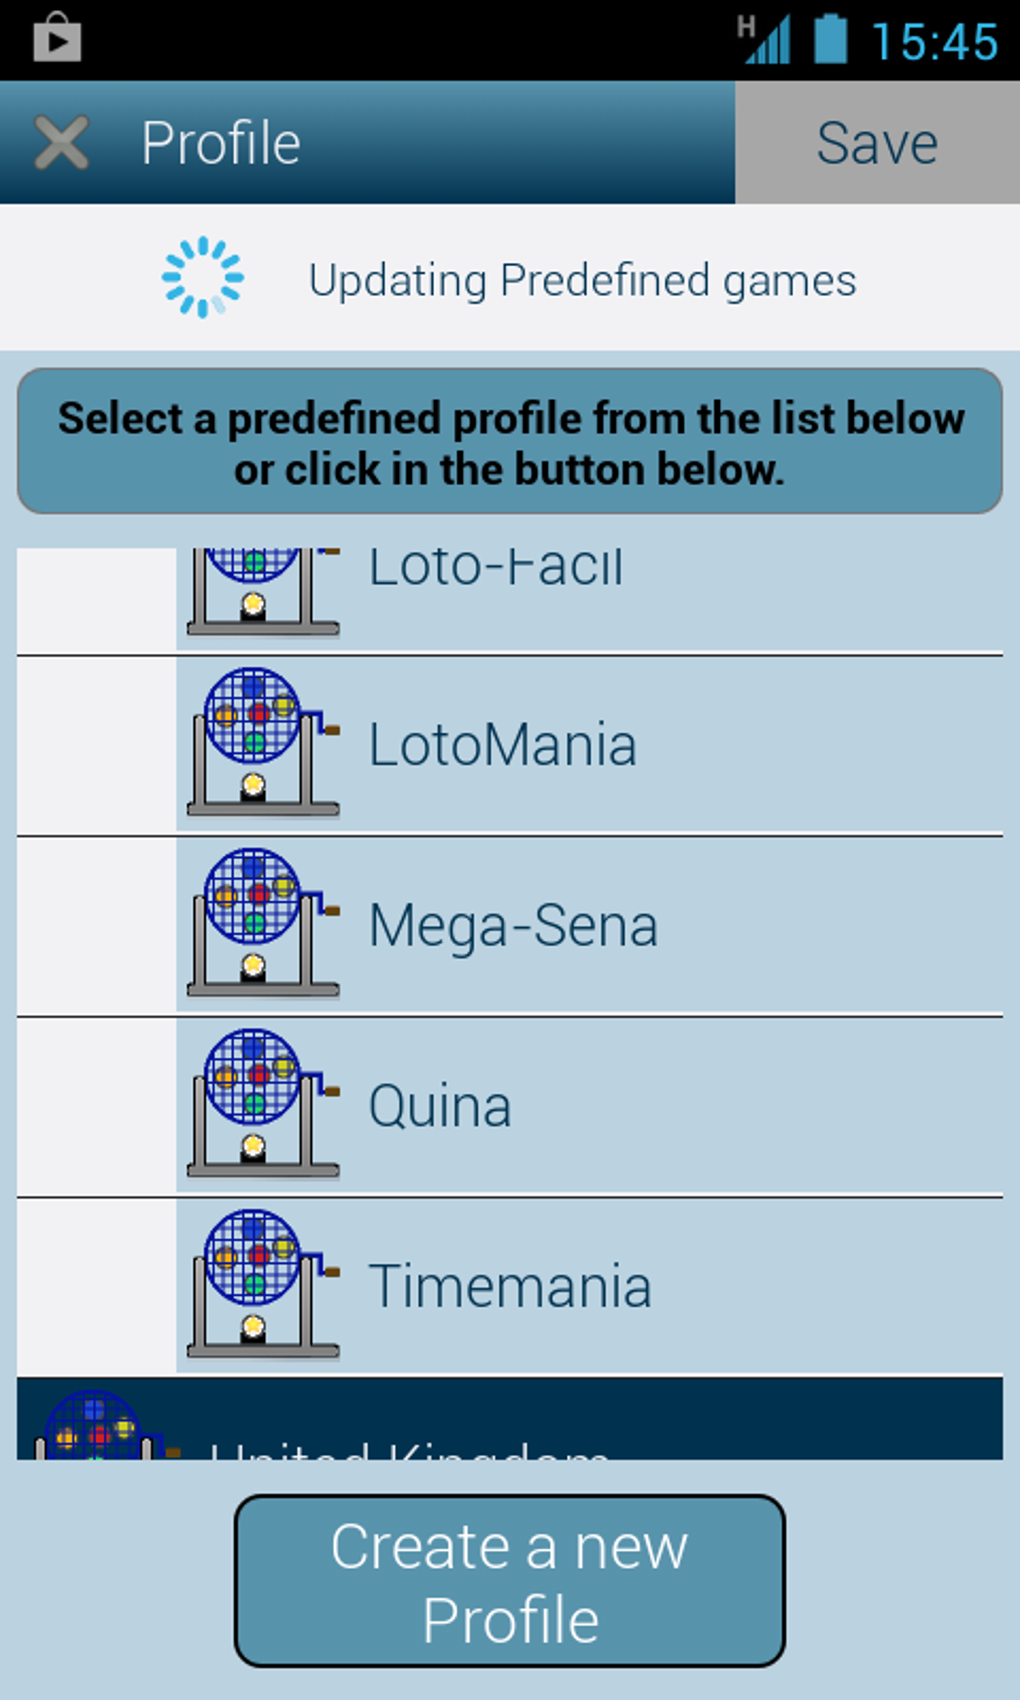The image size is (1020, 1700).
Task: Click the LotoMania lottery machine icon
Action: 262,742
